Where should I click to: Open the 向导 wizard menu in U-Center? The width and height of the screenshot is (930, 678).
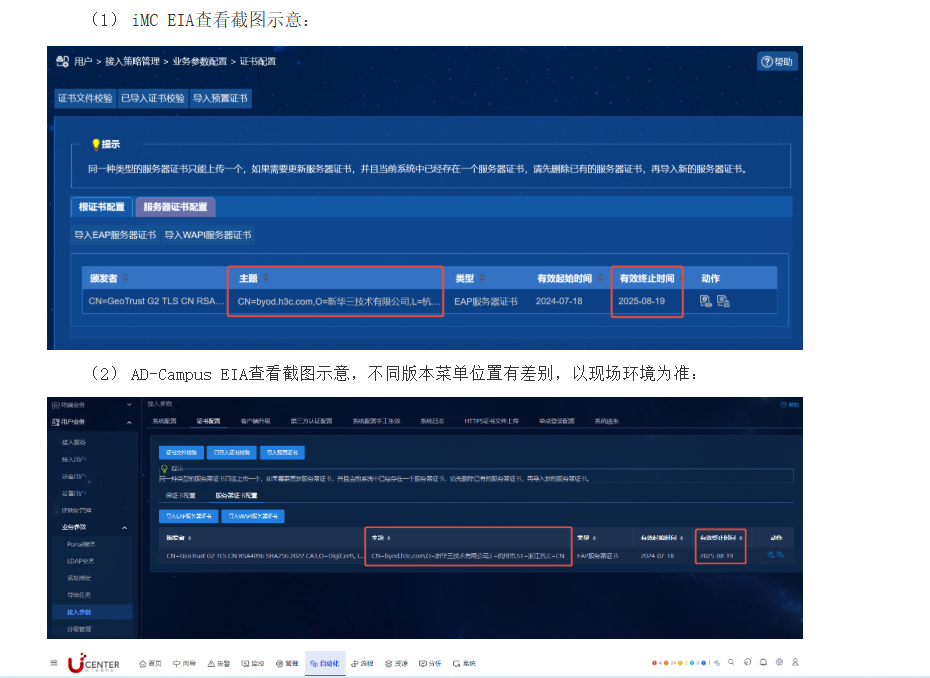184,664
